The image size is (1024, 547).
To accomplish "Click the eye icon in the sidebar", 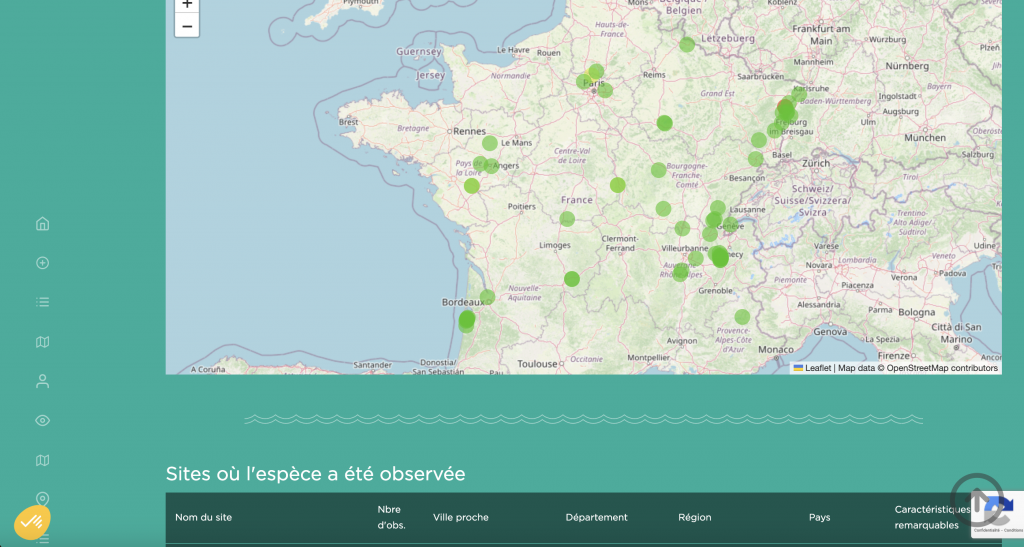I will [x=42, y=421].
